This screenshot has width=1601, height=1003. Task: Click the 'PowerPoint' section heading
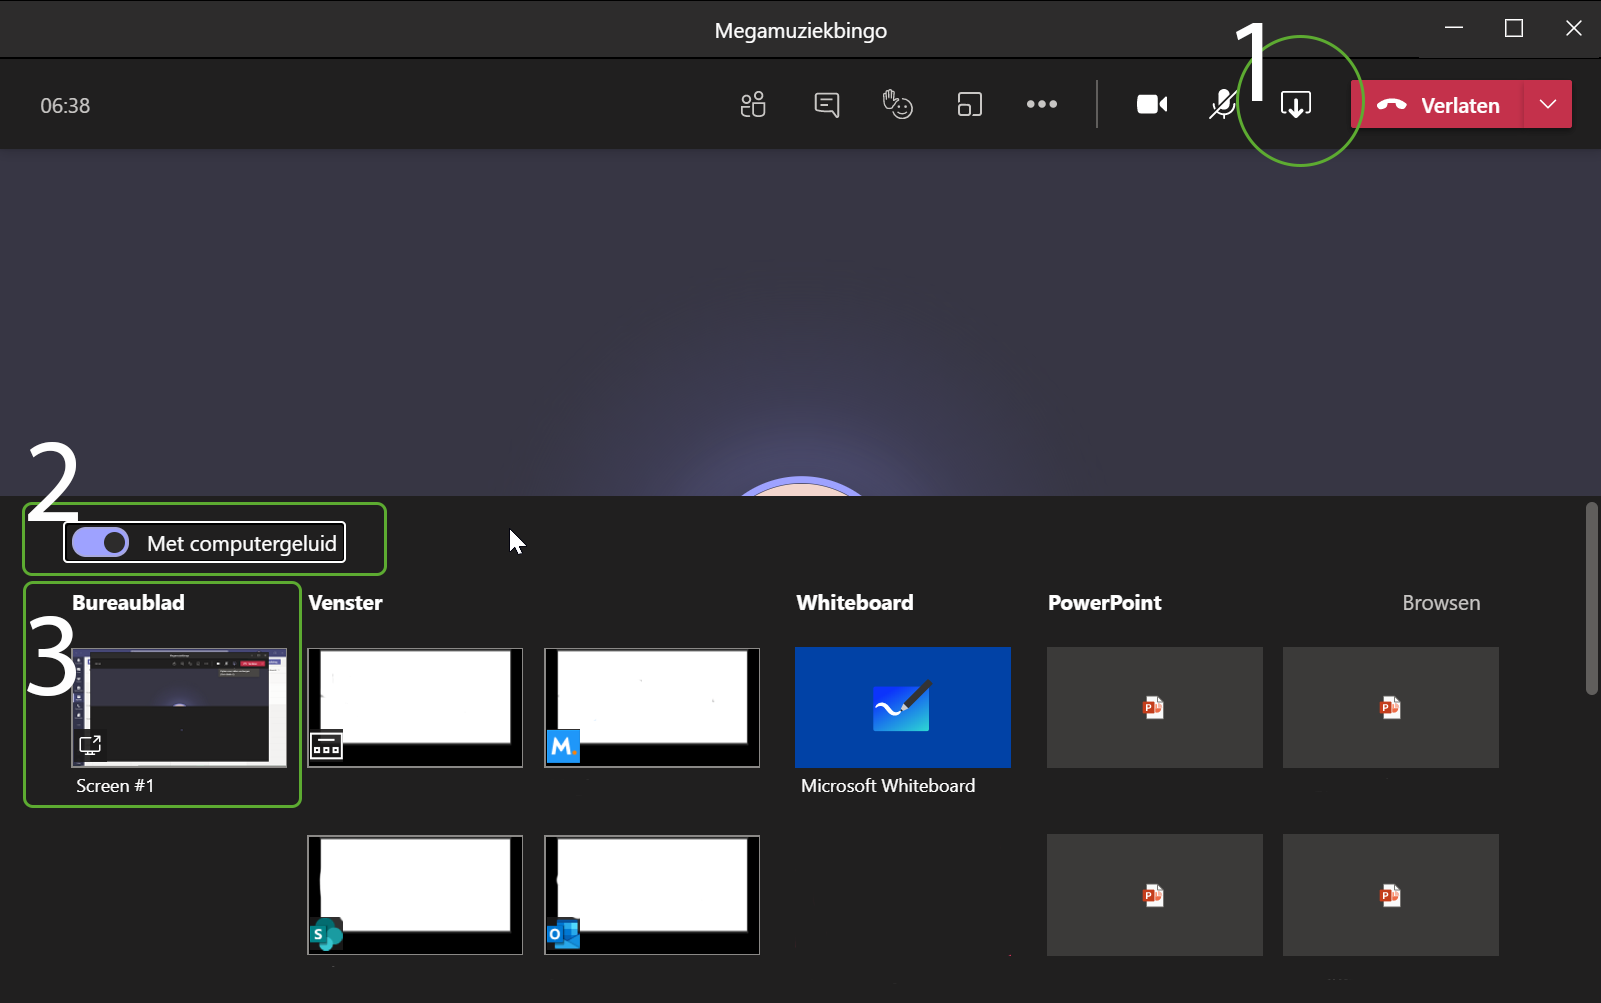tap(1105, 602)
